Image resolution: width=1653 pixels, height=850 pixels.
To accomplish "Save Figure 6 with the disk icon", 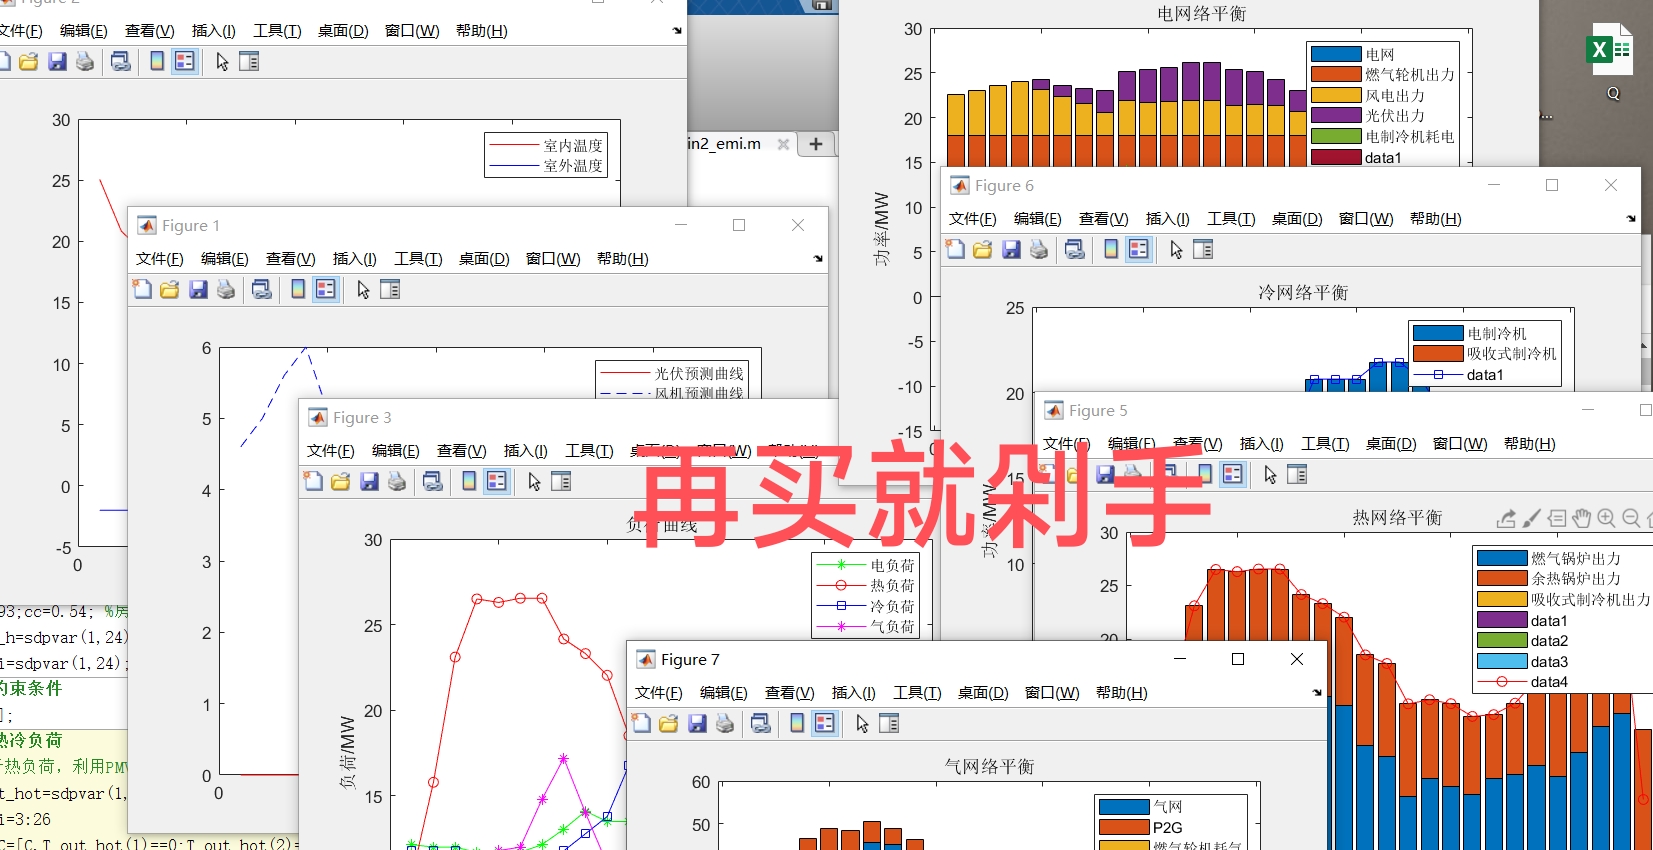I will pos(1011,249).
